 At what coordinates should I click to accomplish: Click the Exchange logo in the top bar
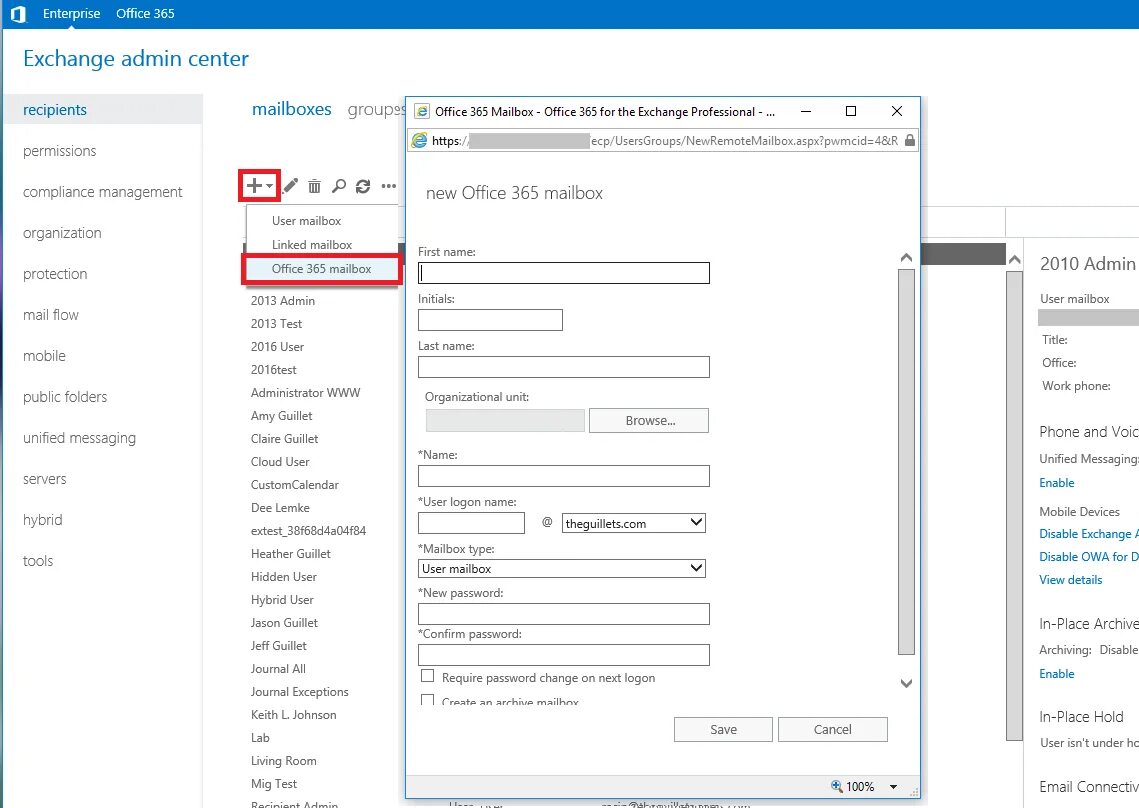[17, 13]
